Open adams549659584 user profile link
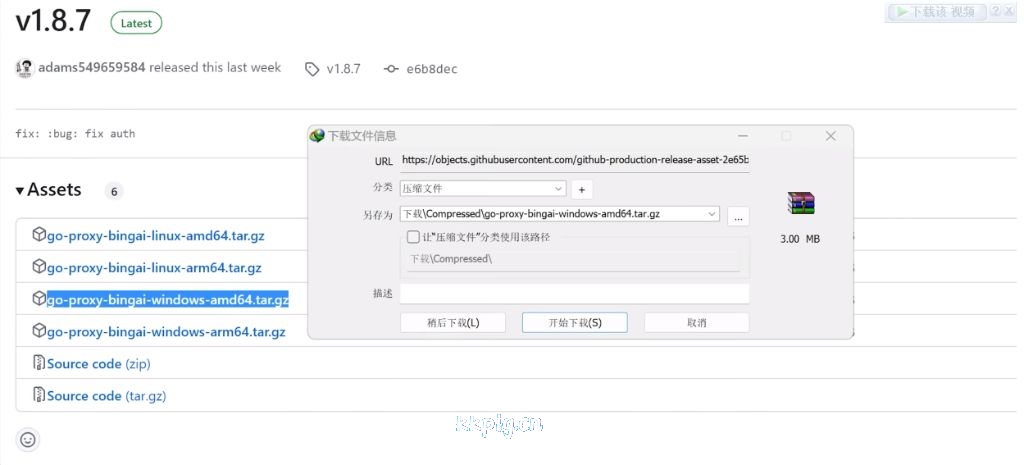 (91, 67)
